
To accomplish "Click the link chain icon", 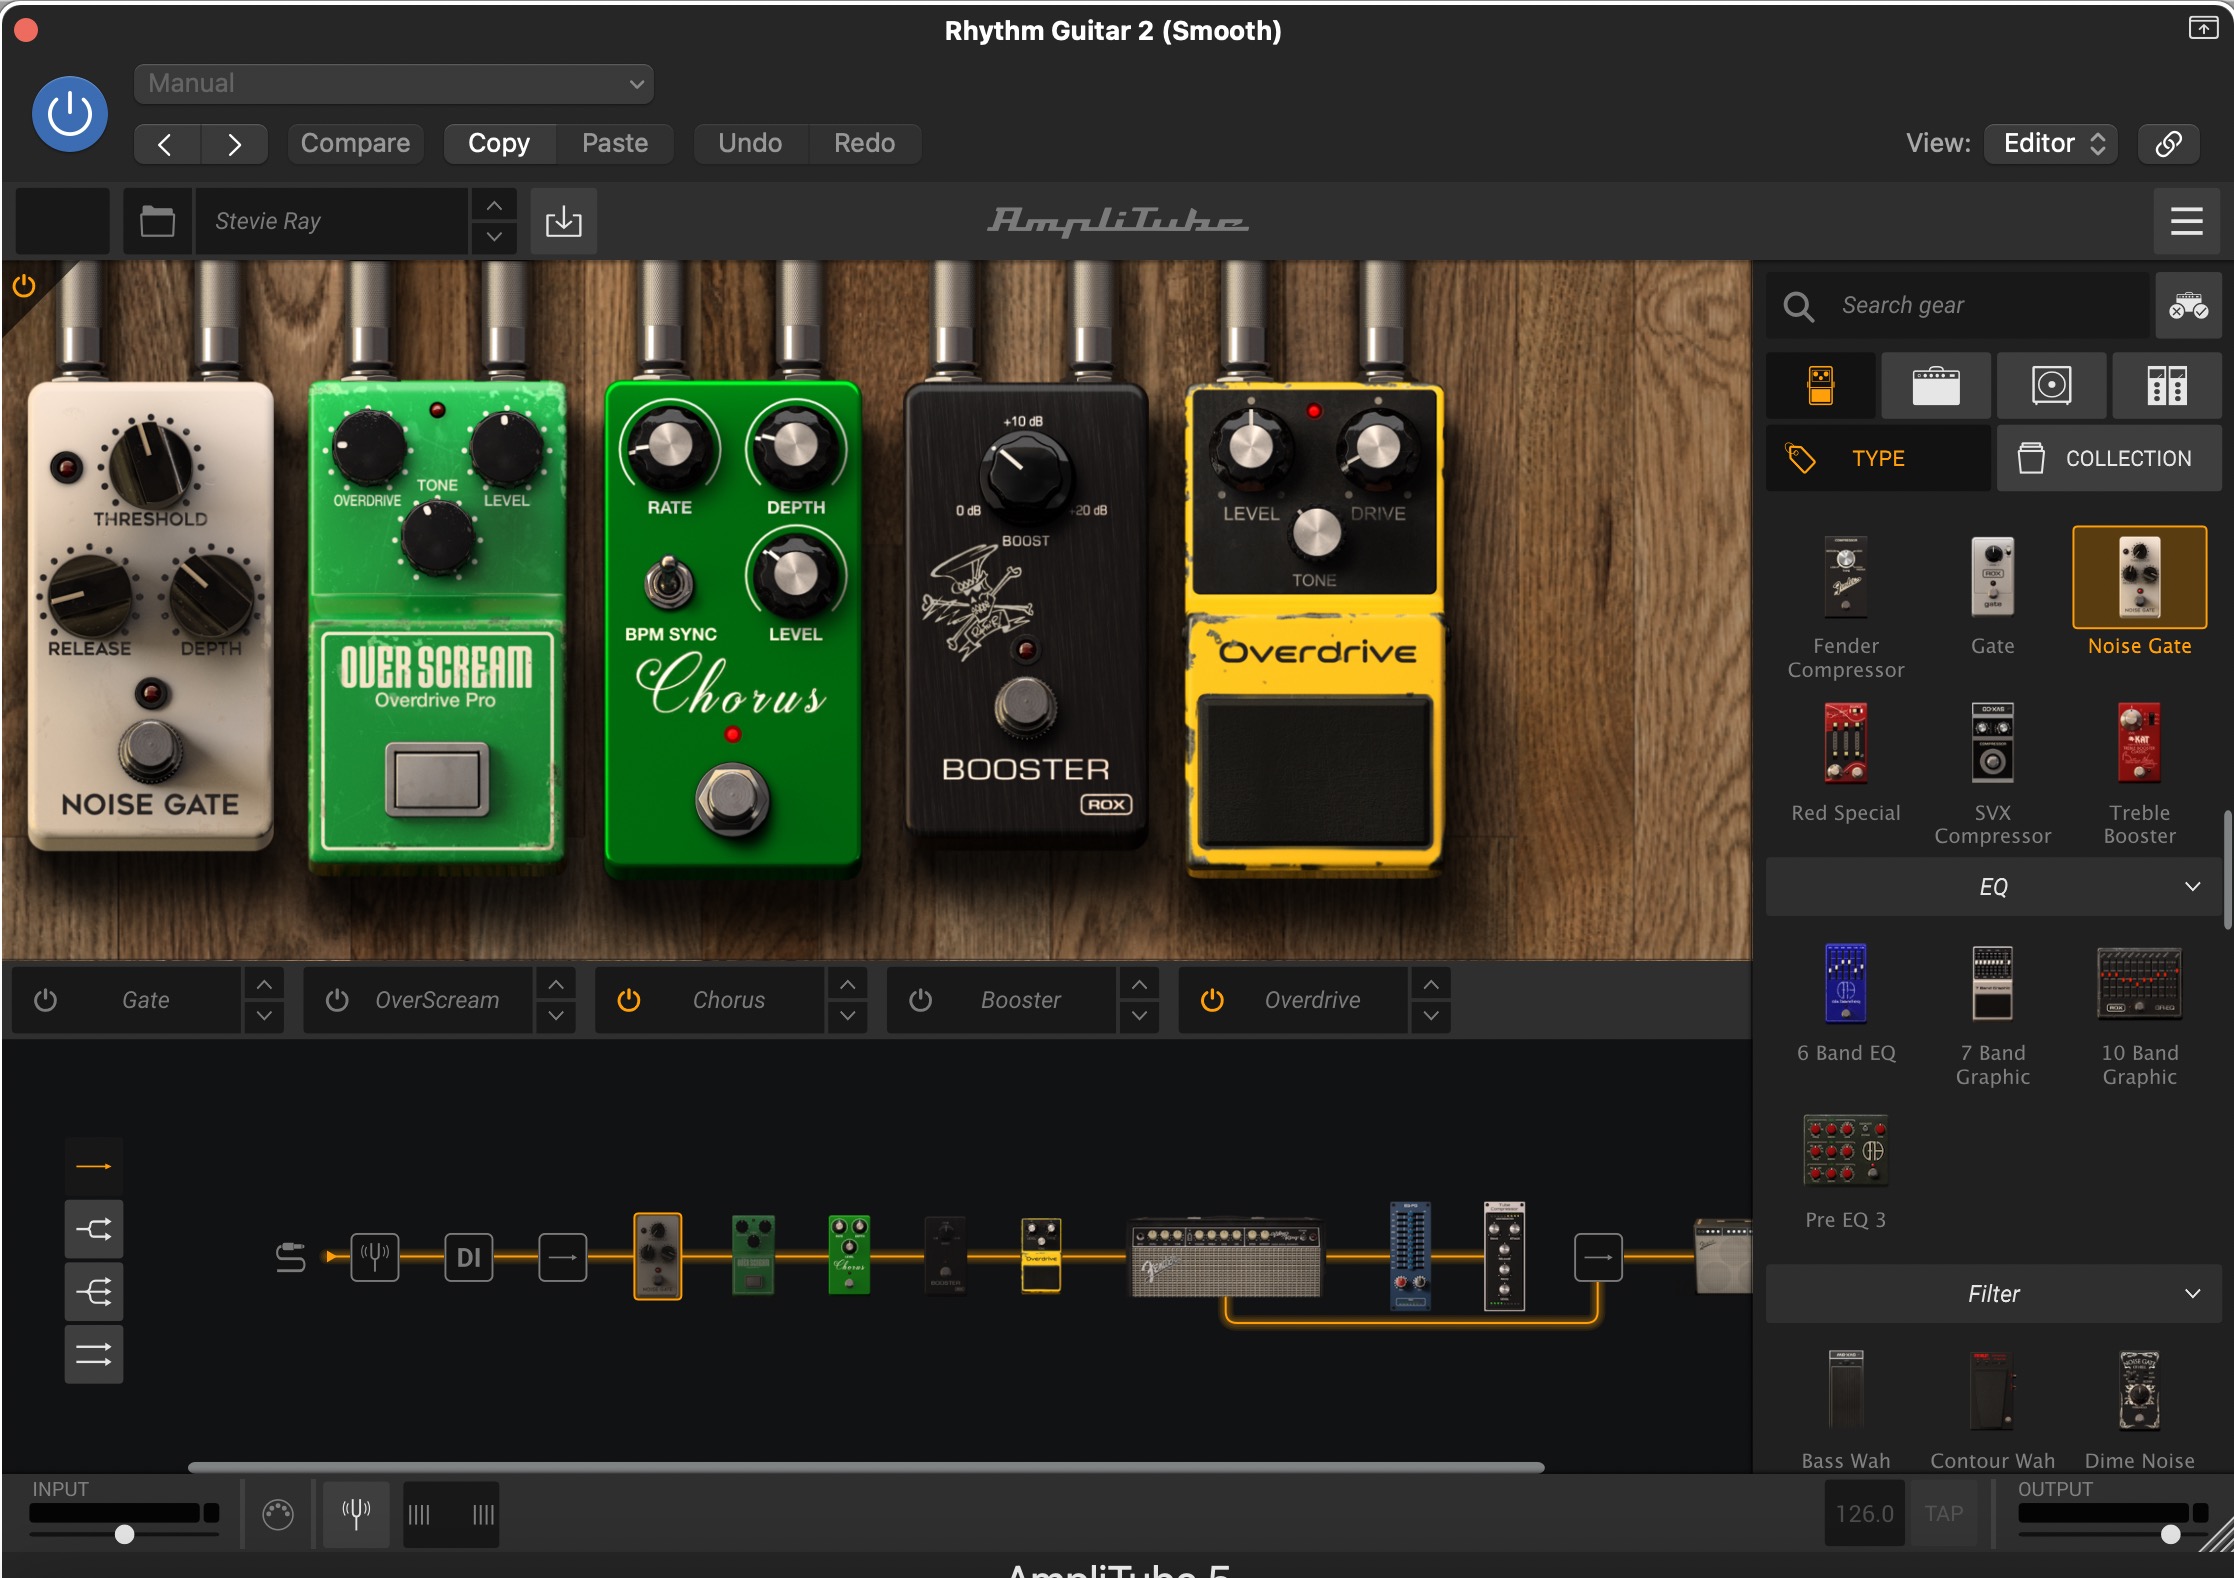I will (x=2169, y=143).
